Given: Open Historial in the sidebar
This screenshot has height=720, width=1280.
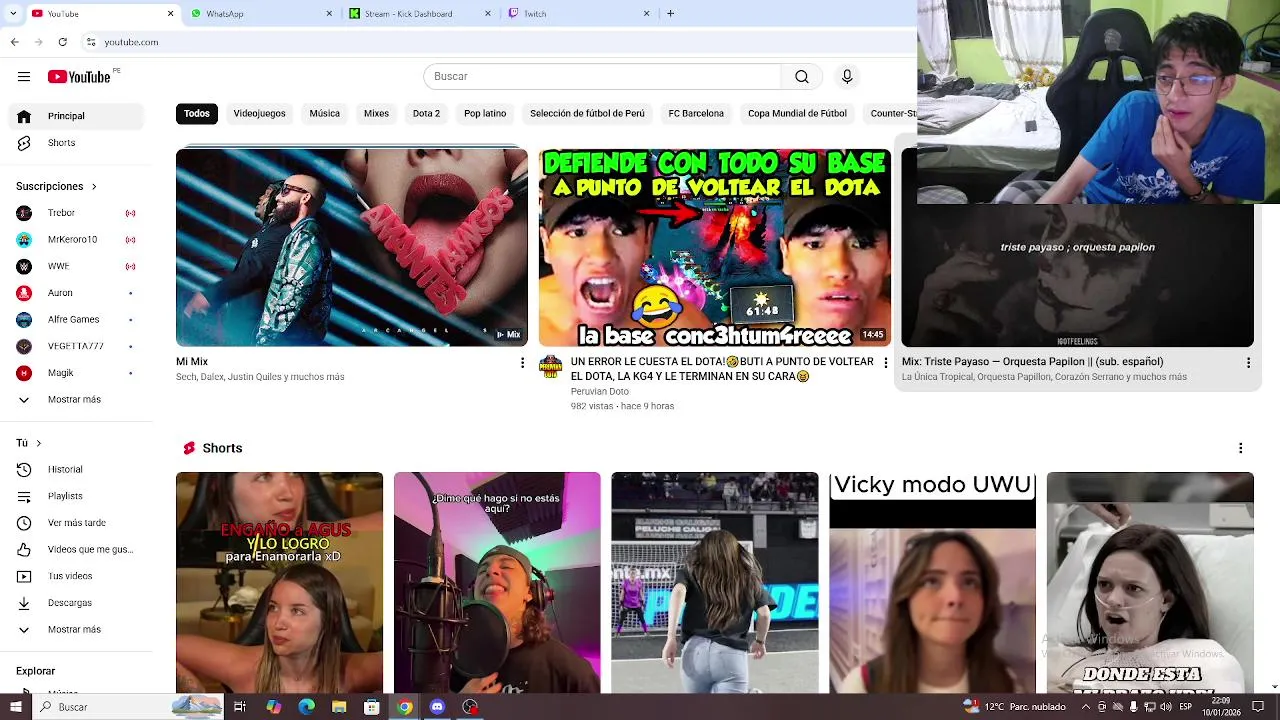Looking at the screenshot, I should point(78,469).
